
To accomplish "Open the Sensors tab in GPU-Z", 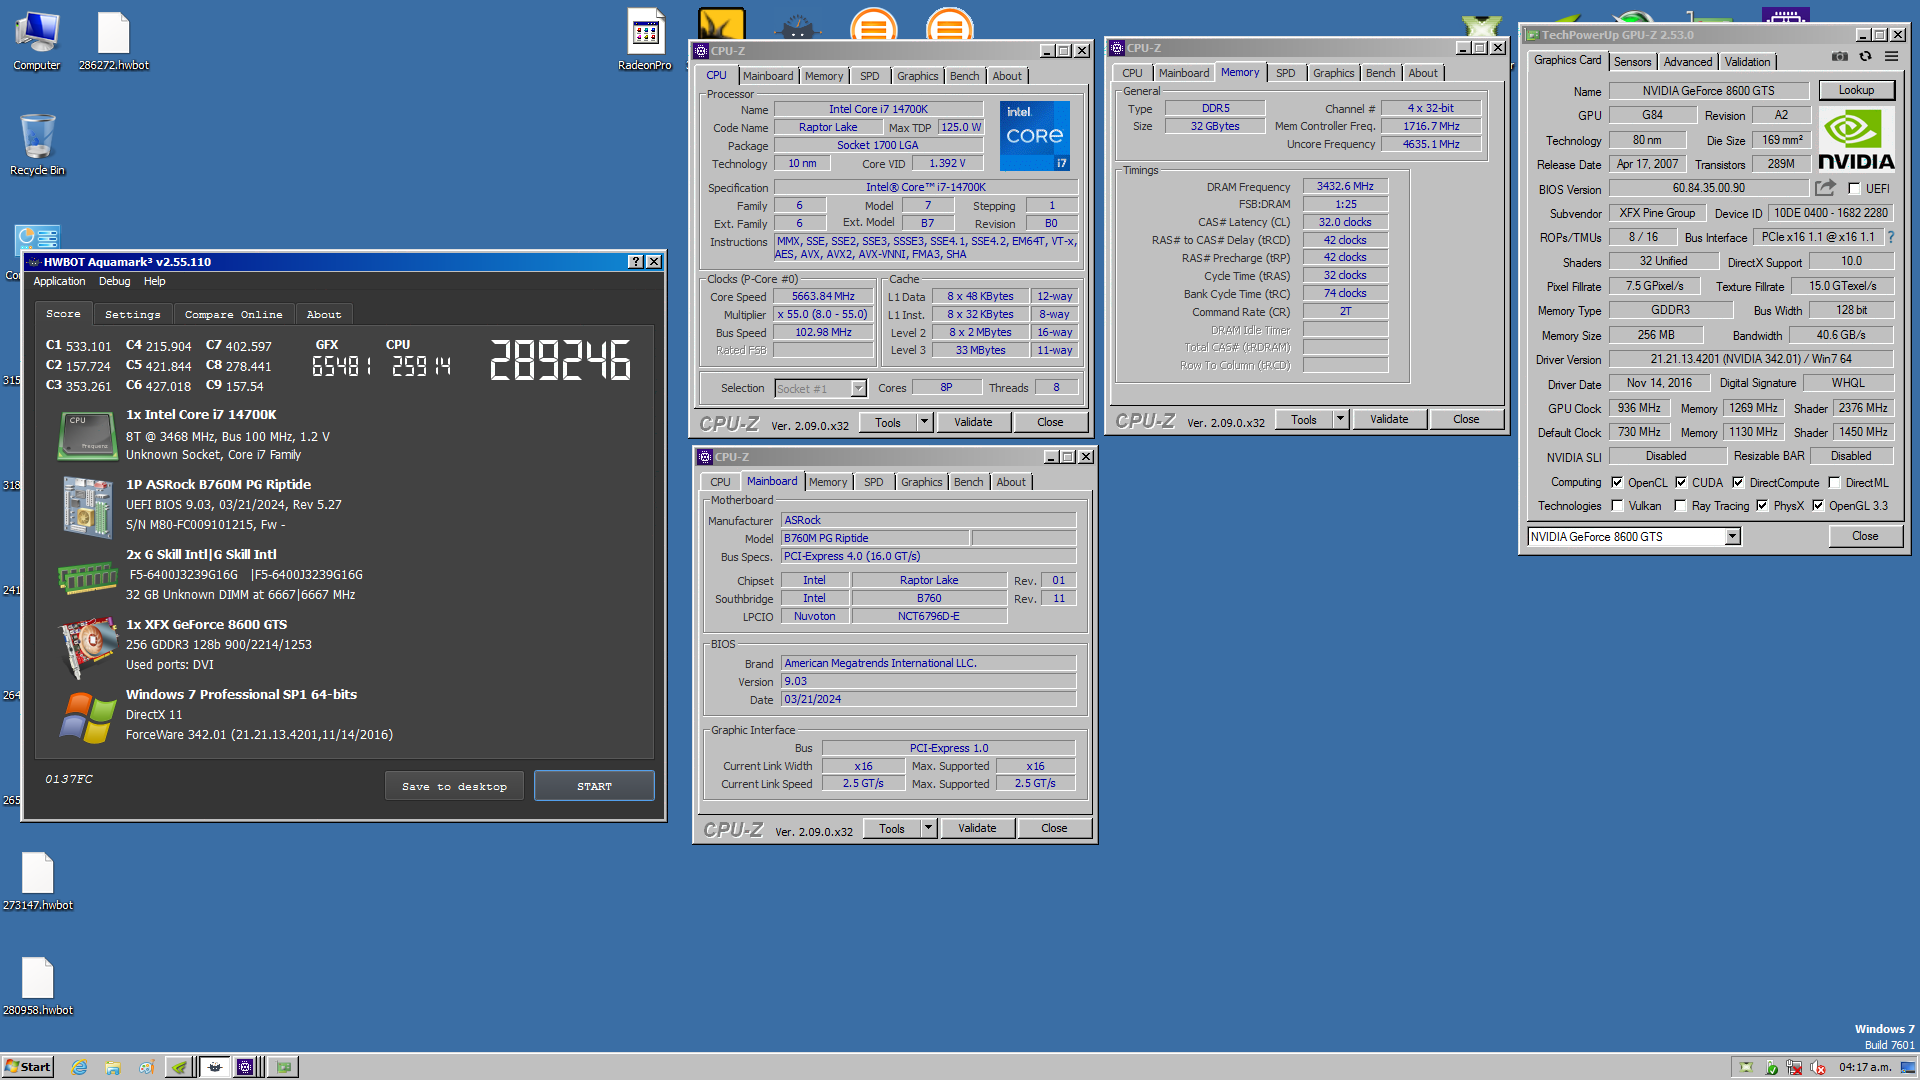I will (x=1632, y=62).
